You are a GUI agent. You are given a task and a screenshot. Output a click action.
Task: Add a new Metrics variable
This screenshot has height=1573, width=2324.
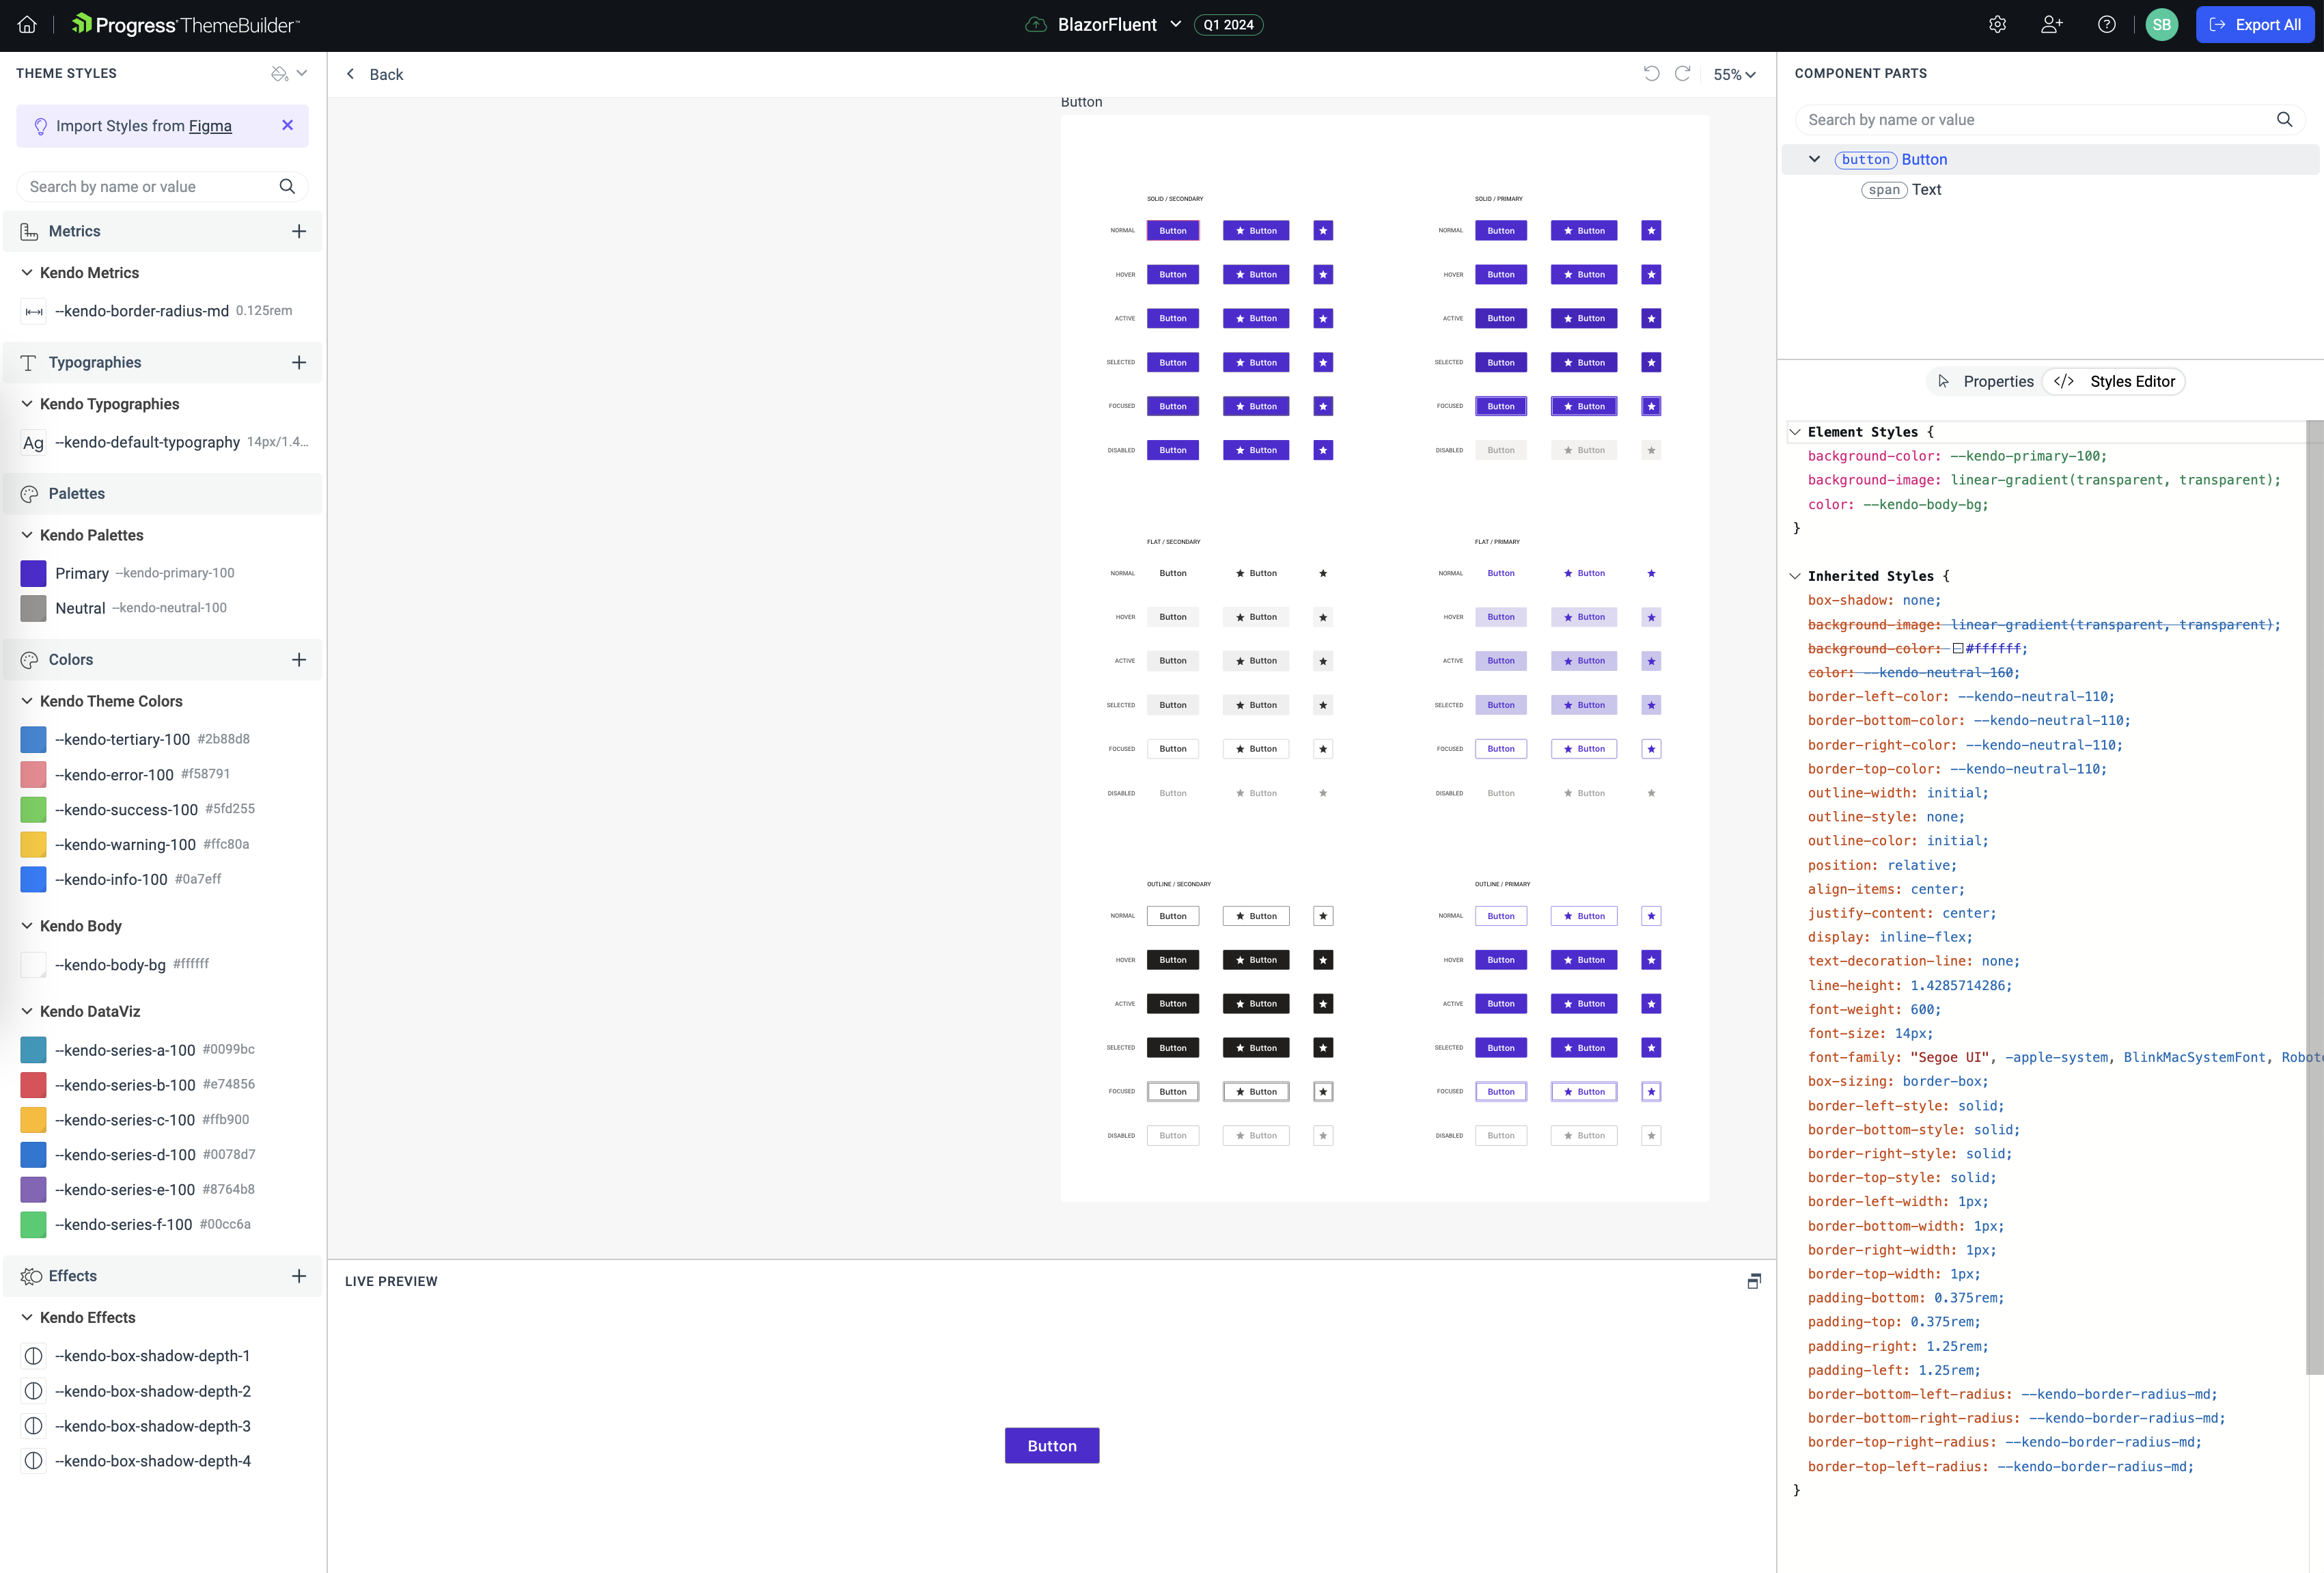[x=299, y=232]
